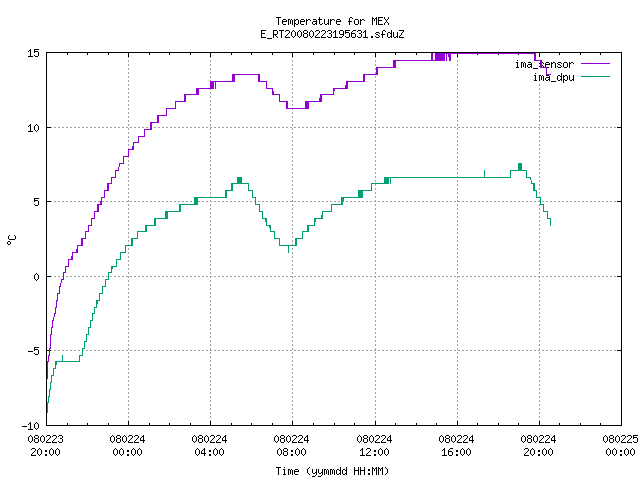Viewport: 640px width, 480px height.
Task: Click the y-axis label -5
Action: 31,351
